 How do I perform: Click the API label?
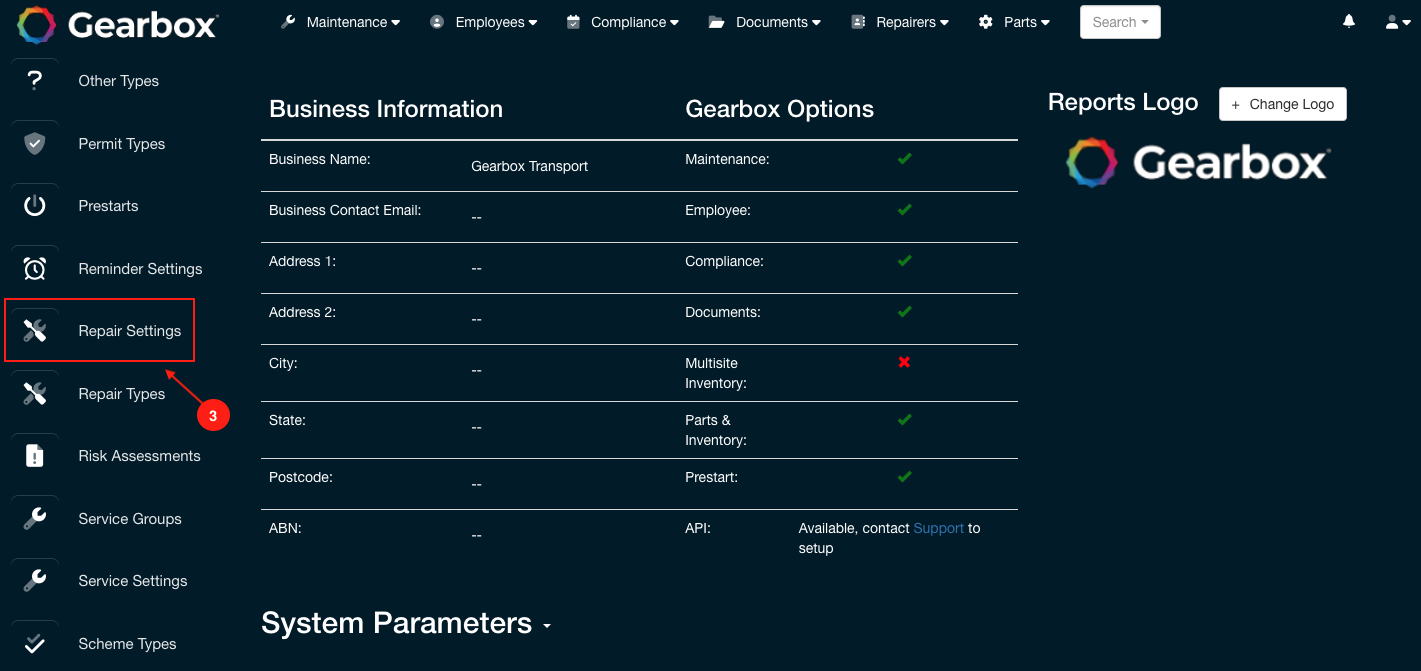[698, 528]
